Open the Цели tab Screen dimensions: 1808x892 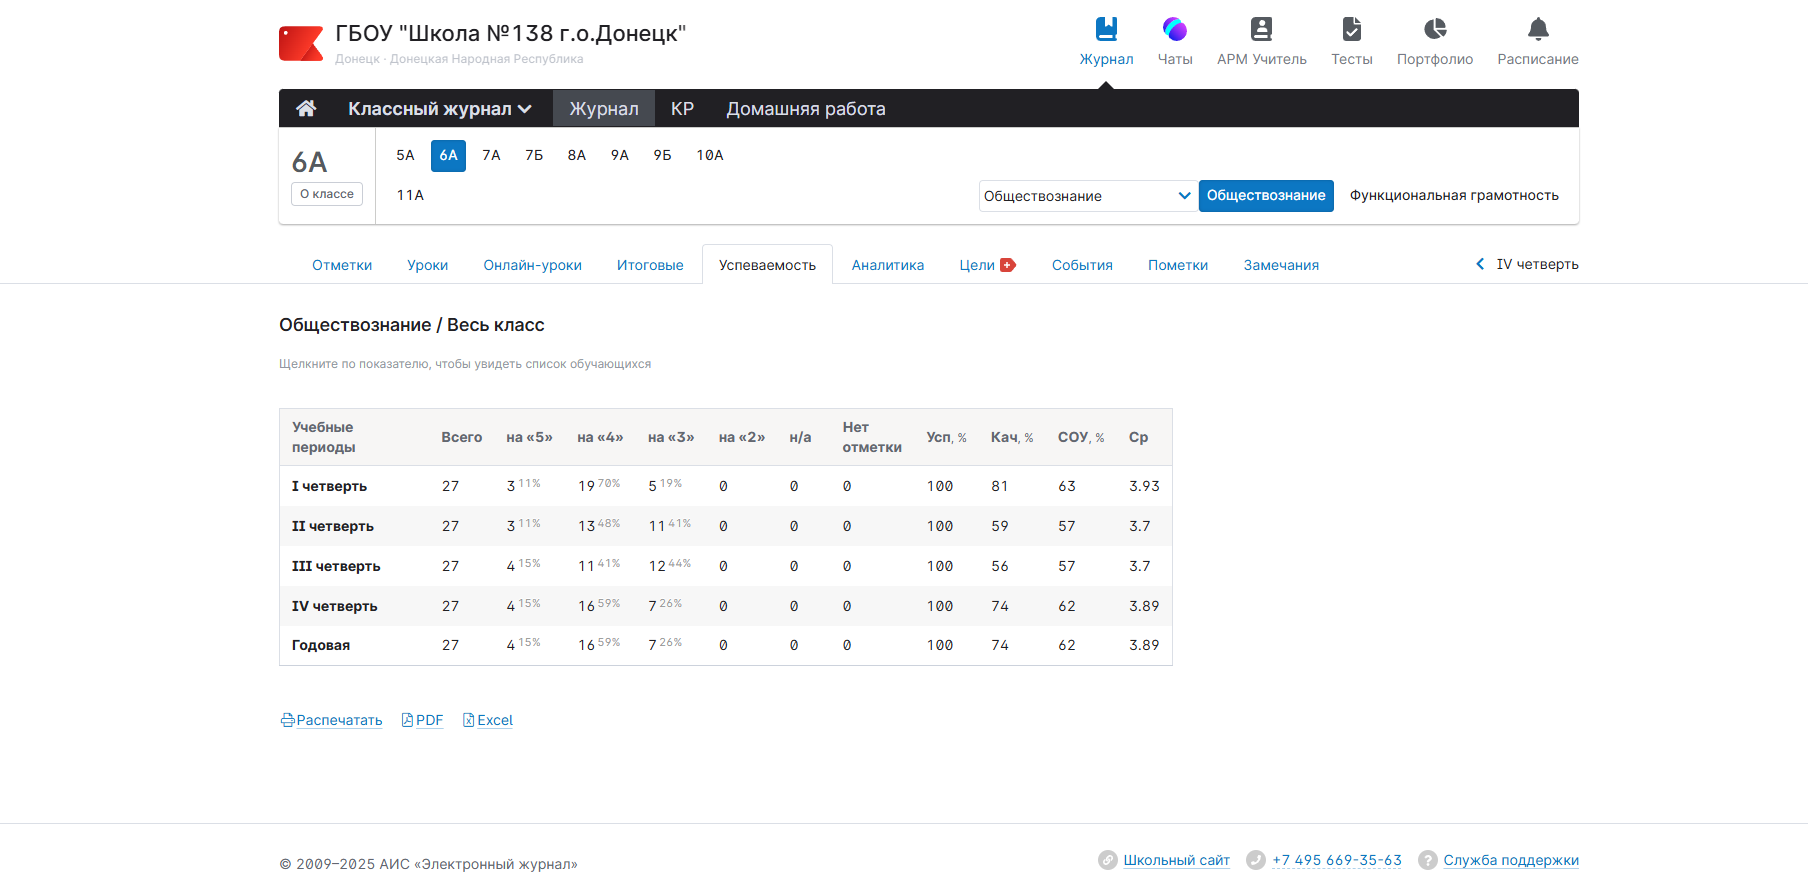[977, 265]
